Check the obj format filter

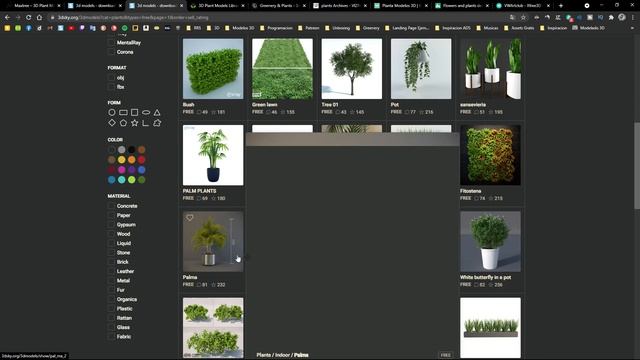tap(111, 78)
